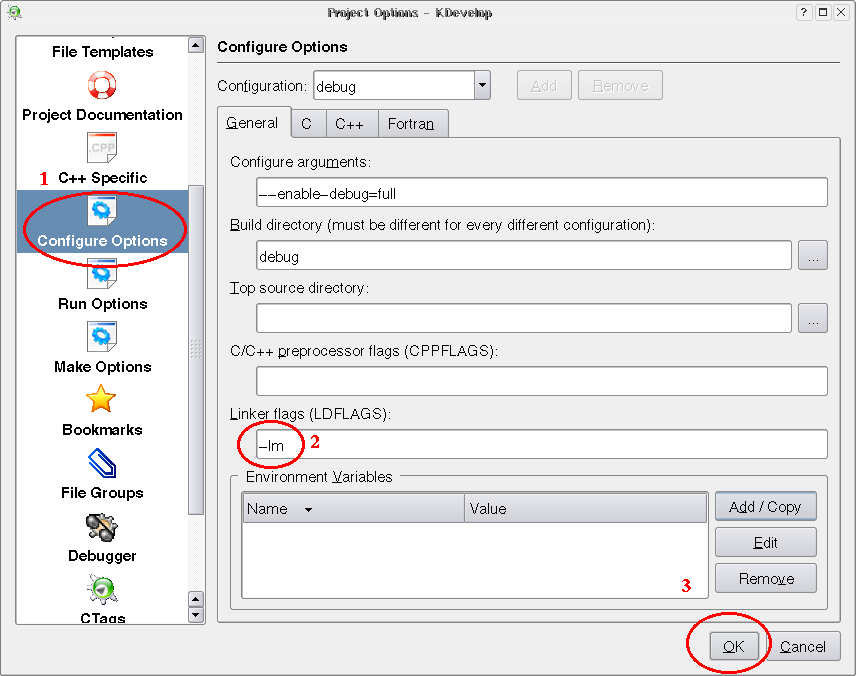Open the CTags icon

102,589
